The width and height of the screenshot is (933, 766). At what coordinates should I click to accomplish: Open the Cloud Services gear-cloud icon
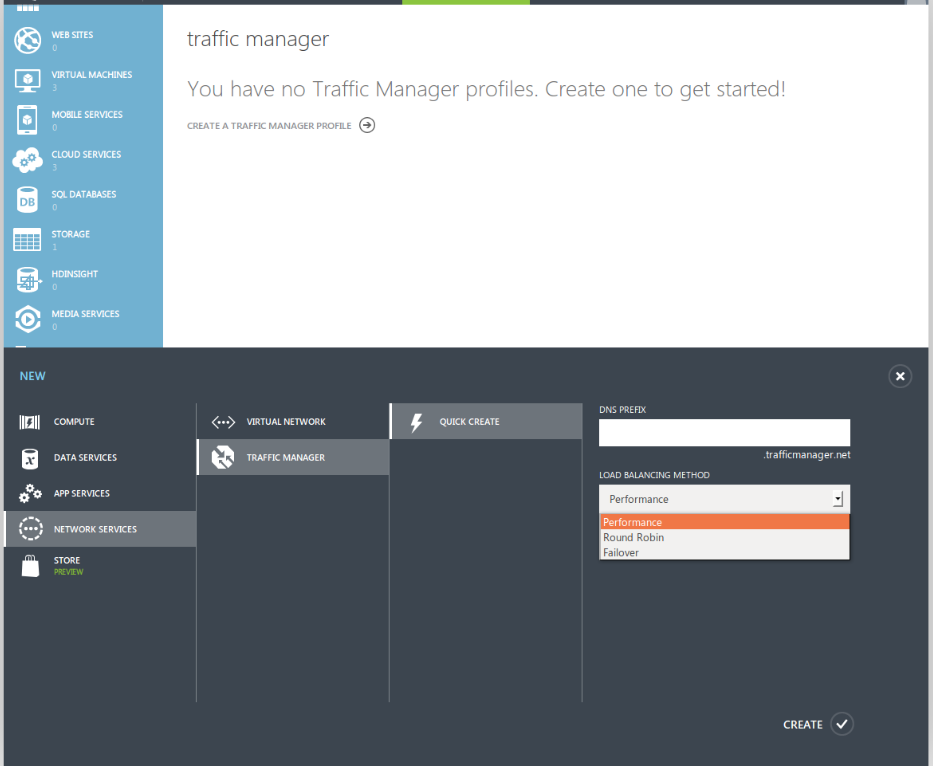(27, 160)
